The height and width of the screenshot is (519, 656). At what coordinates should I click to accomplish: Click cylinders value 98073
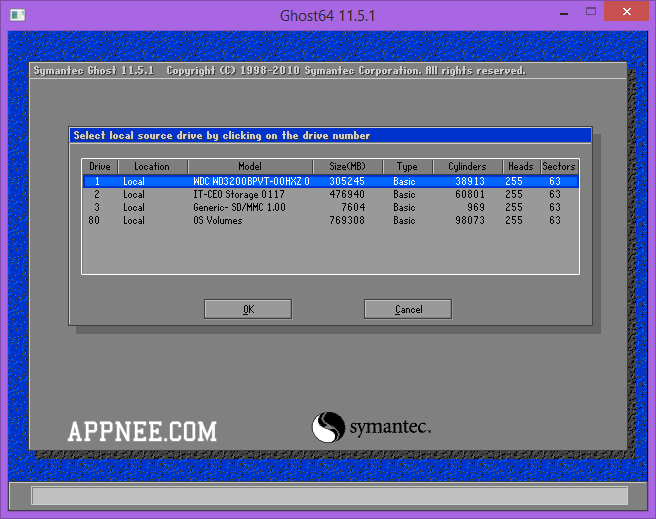(470, 220)
